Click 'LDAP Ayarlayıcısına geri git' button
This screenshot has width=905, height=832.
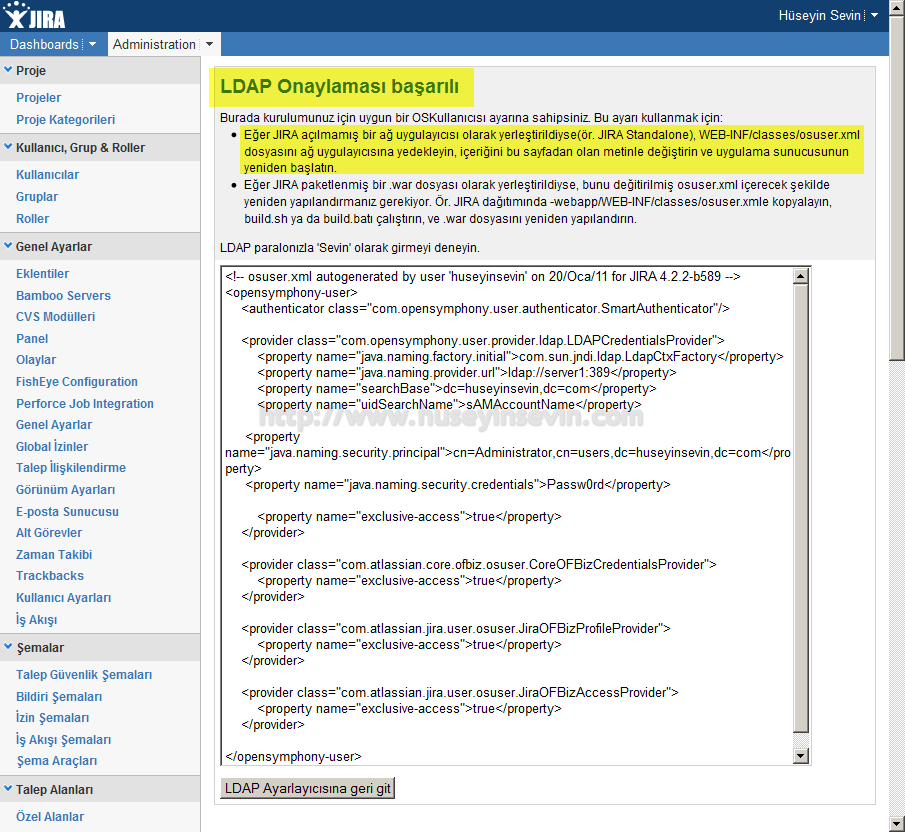(x=308, y=788)
